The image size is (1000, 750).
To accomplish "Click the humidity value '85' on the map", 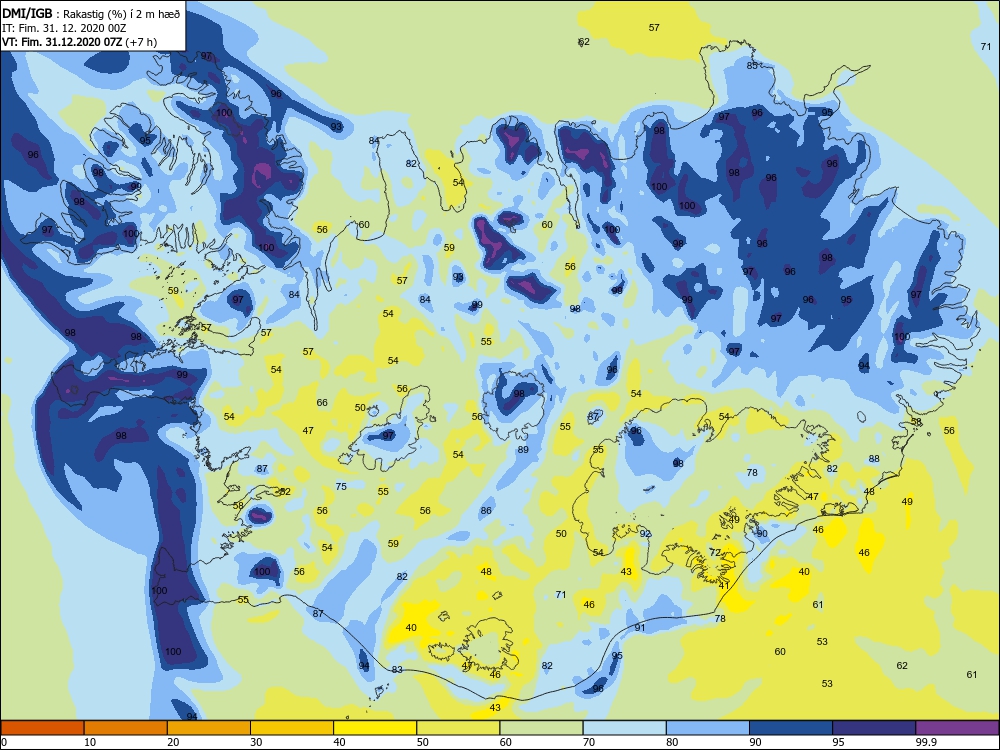I will [x=752, y=66].
